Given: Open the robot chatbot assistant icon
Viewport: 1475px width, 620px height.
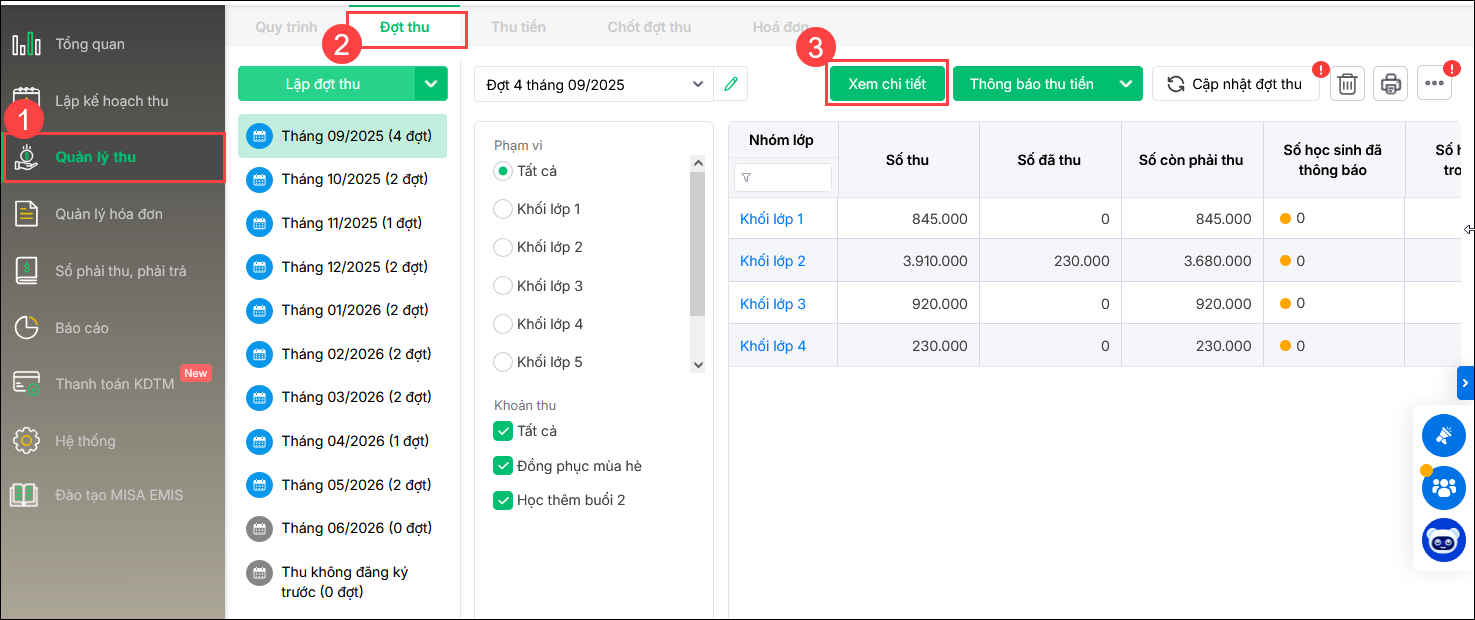Looking at the screenshot, I should (x=1443, y=541).
